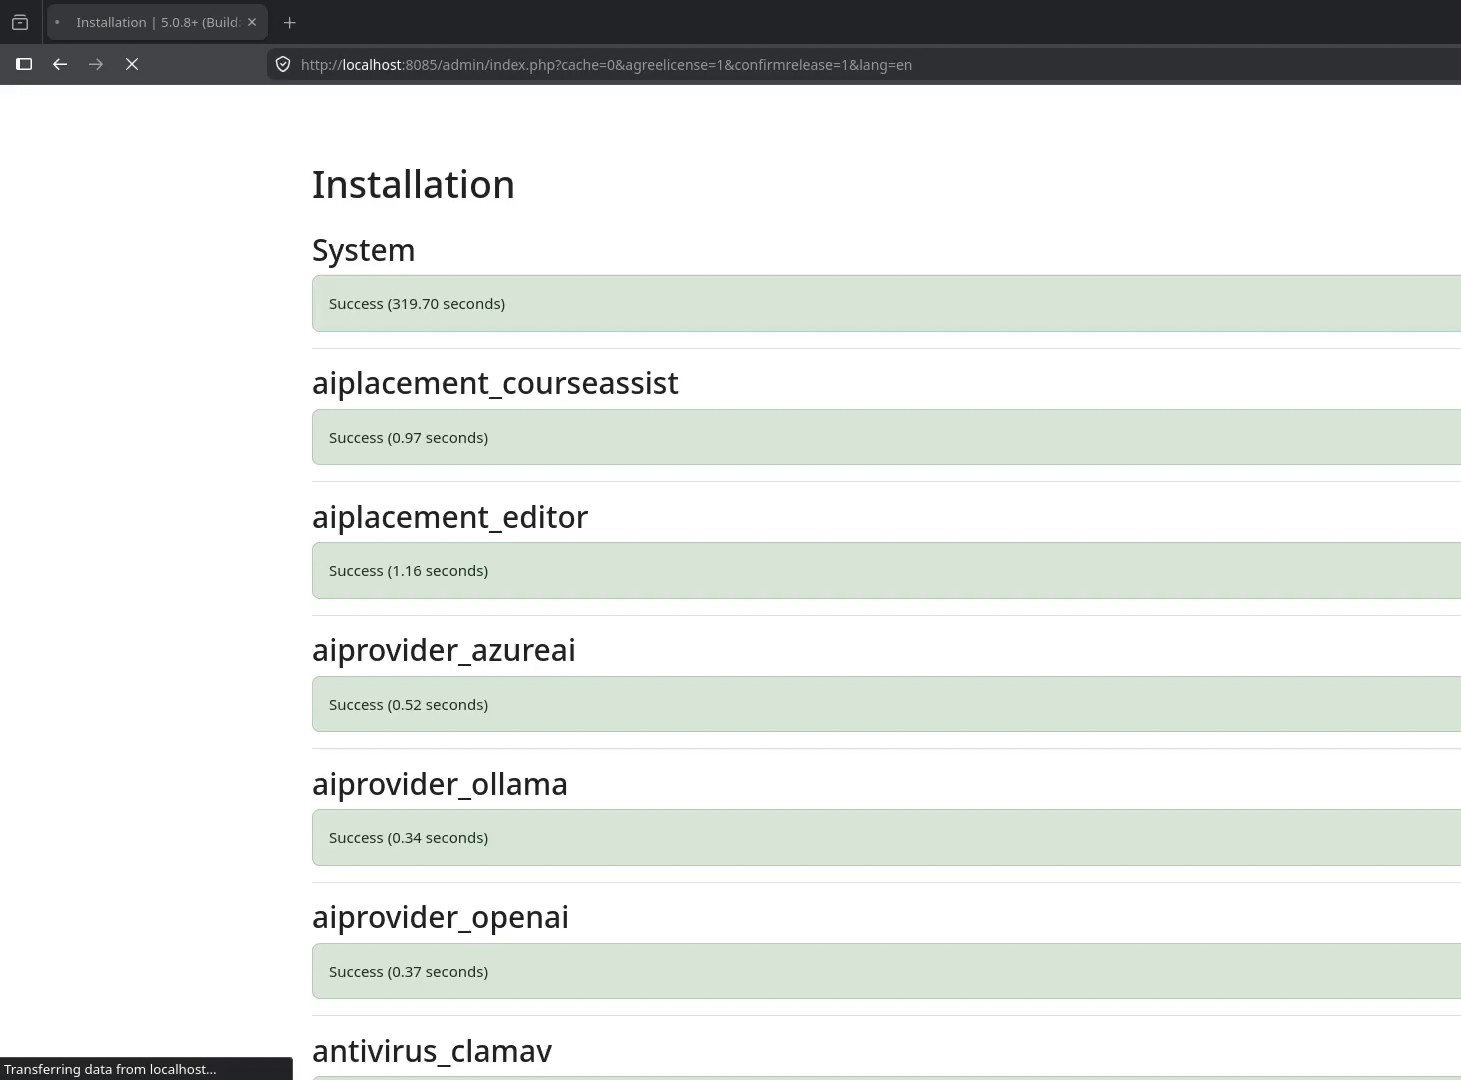
Task: Click the aiplacement_editor heading
Action: pyautogui.click(x=450, y=517)
